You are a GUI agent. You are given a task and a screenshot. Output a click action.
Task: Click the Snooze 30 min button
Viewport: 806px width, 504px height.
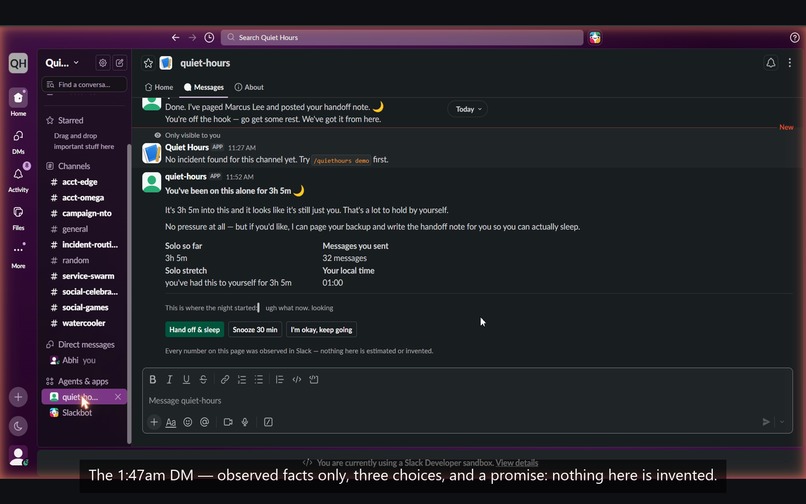[x=255, y=330]
